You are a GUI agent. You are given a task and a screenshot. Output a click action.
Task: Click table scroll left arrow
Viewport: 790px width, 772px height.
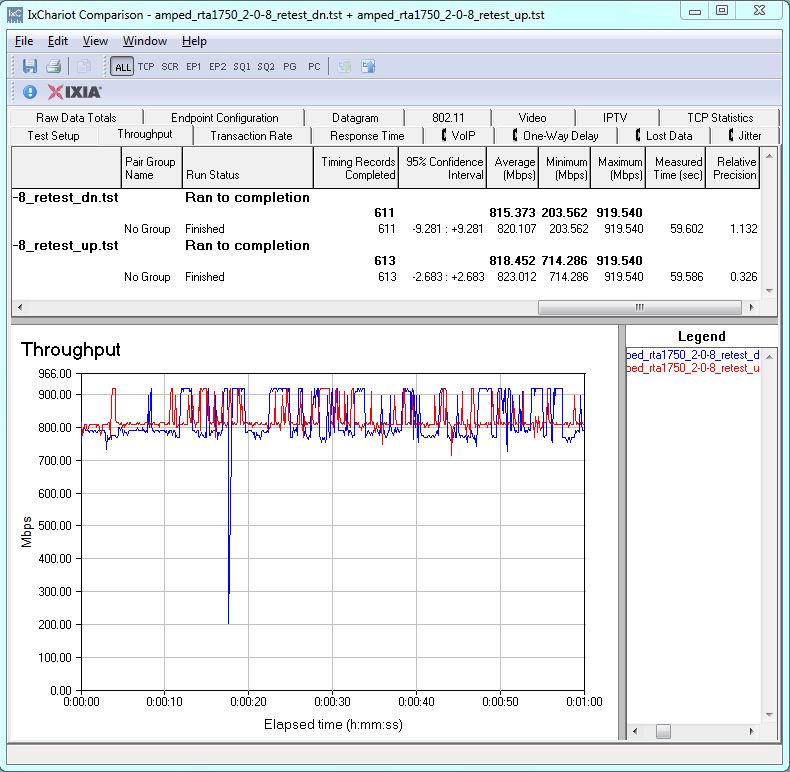coord(20,307)
